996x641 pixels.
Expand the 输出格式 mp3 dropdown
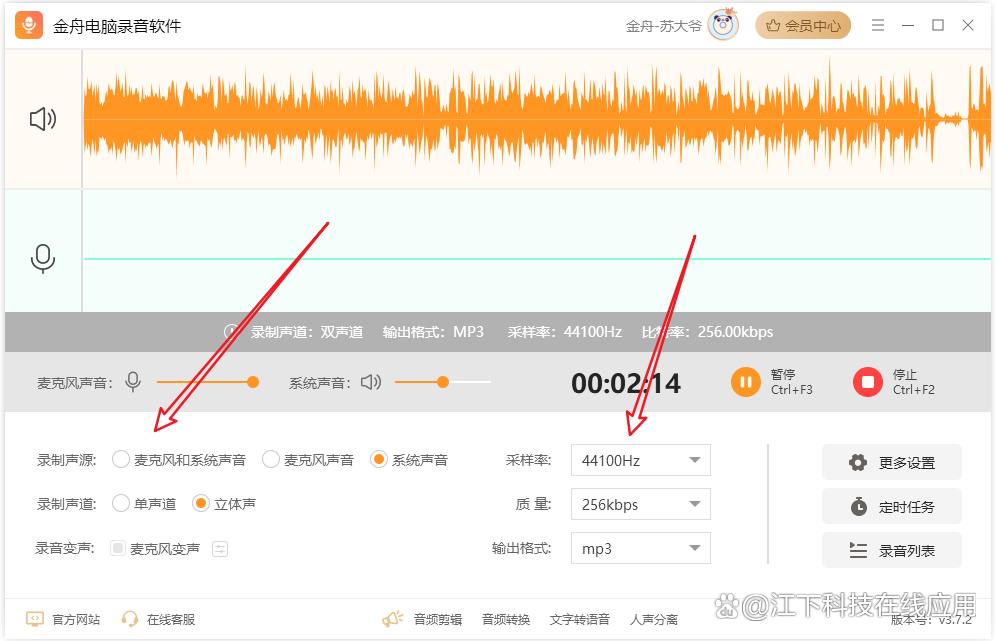[x=640, y=549]
